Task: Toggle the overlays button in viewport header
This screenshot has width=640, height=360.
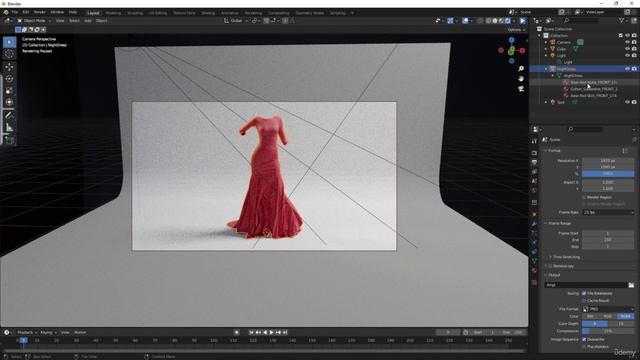Action: tap(465, 20)
